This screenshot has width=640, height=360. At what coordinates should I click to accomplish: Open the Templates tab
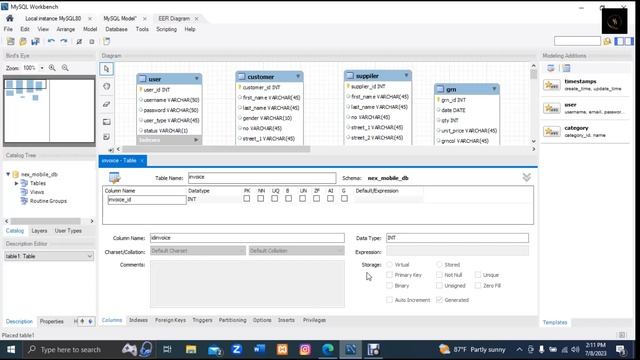click(x=555, y=322)
